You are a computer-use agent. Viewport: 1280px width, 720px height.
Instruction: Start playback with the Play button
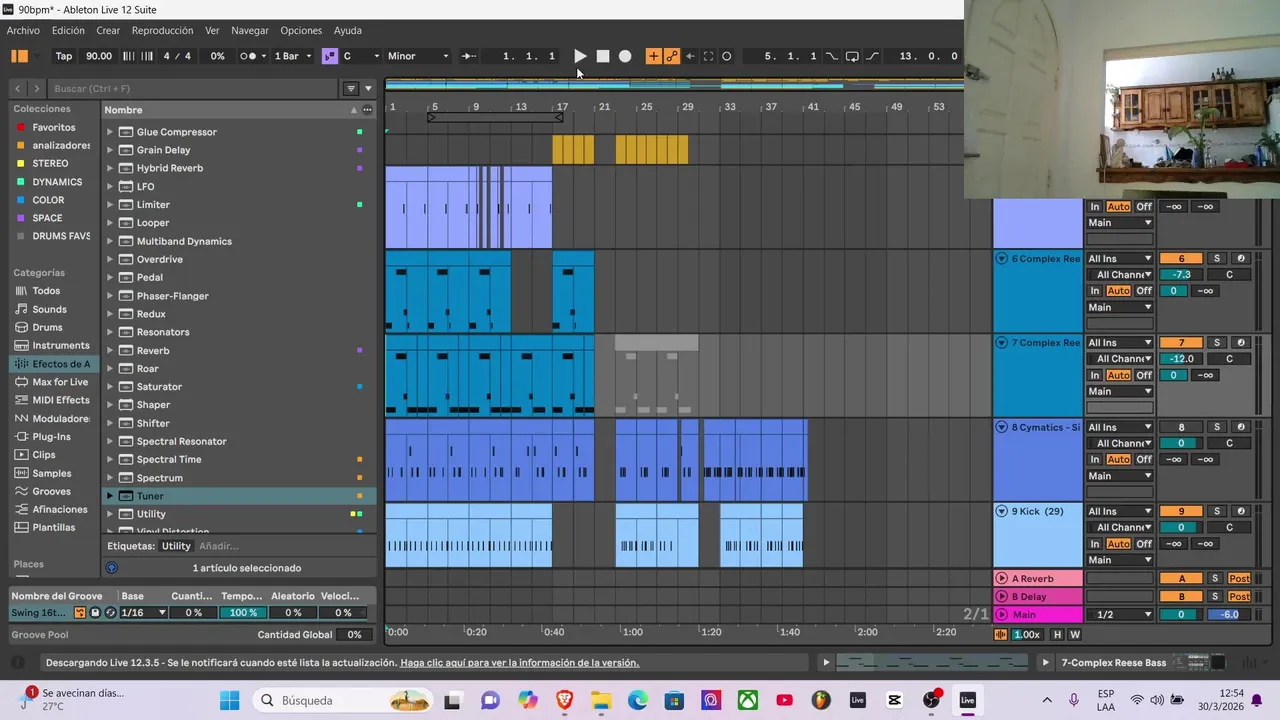580,56
